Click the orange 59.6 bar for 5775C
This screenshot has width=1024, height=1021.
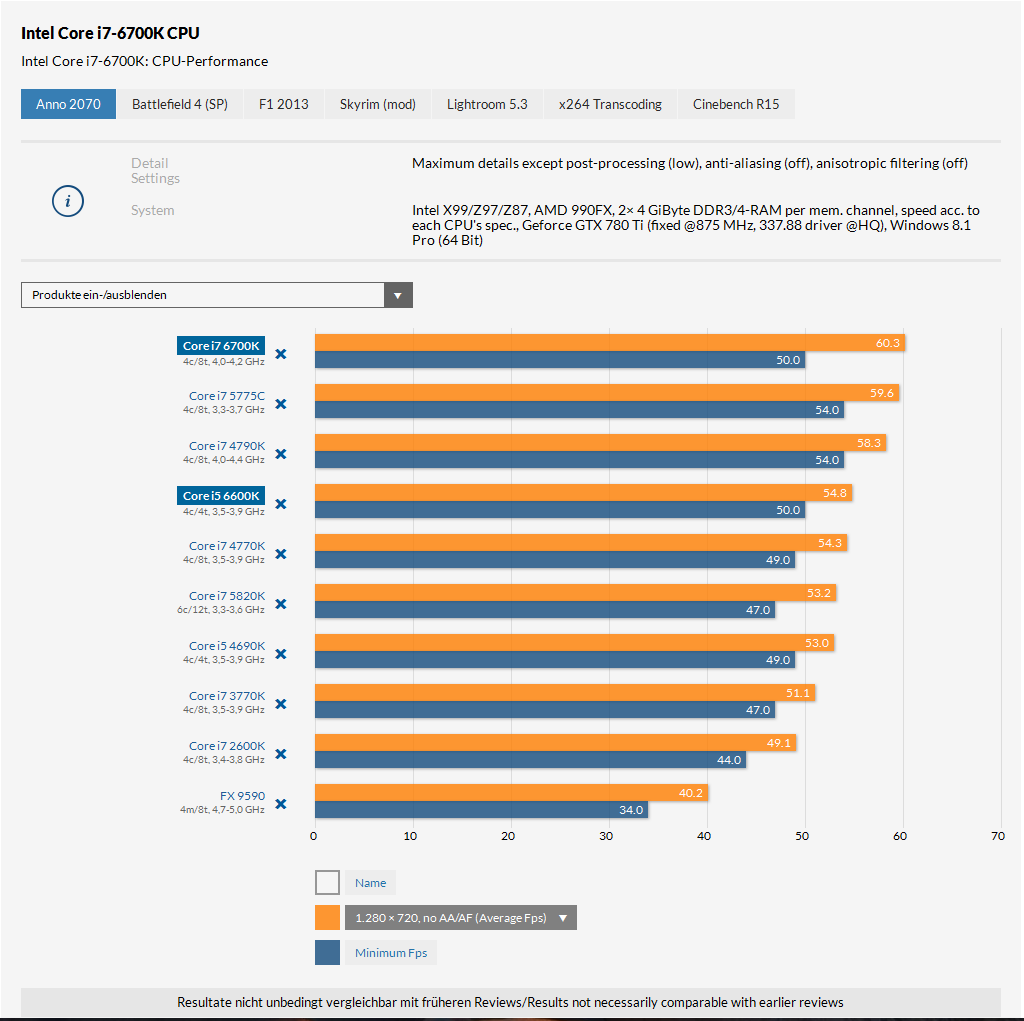coord(607,393)
